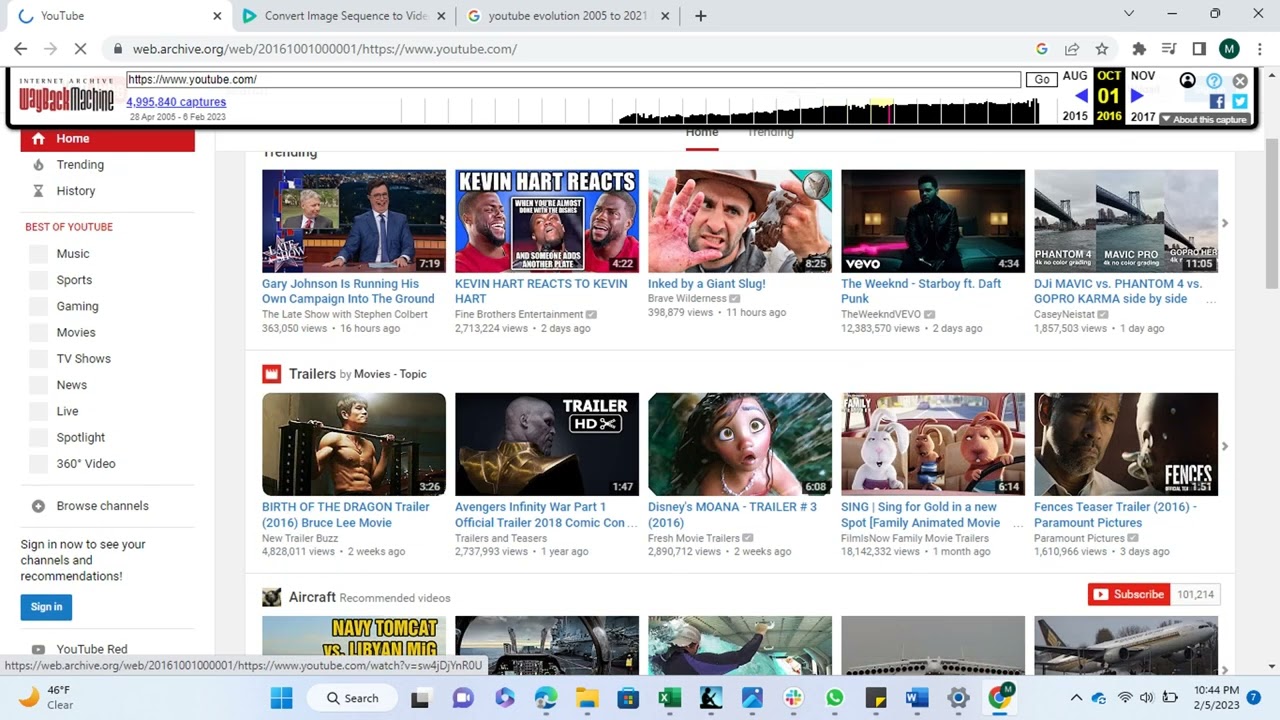Open a new browser tab
Image resolution: width=1280 pixels, height=720 pixels.
701,16
